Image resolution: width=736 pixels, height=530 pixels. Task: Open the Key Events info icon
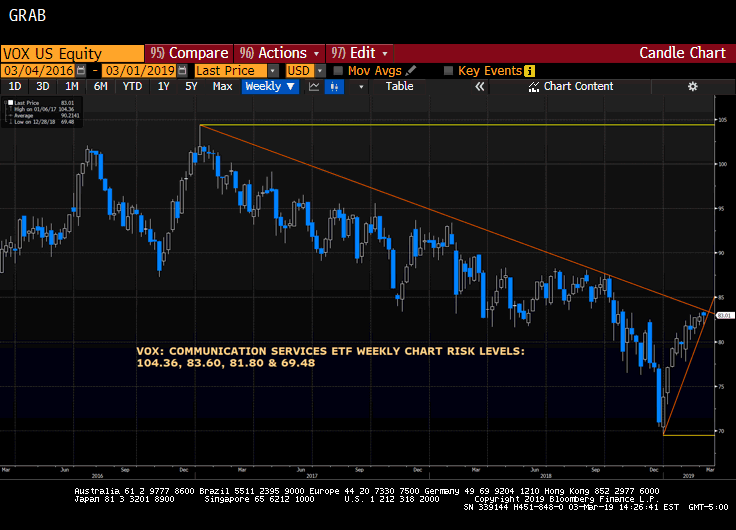(x=529, y=71)
